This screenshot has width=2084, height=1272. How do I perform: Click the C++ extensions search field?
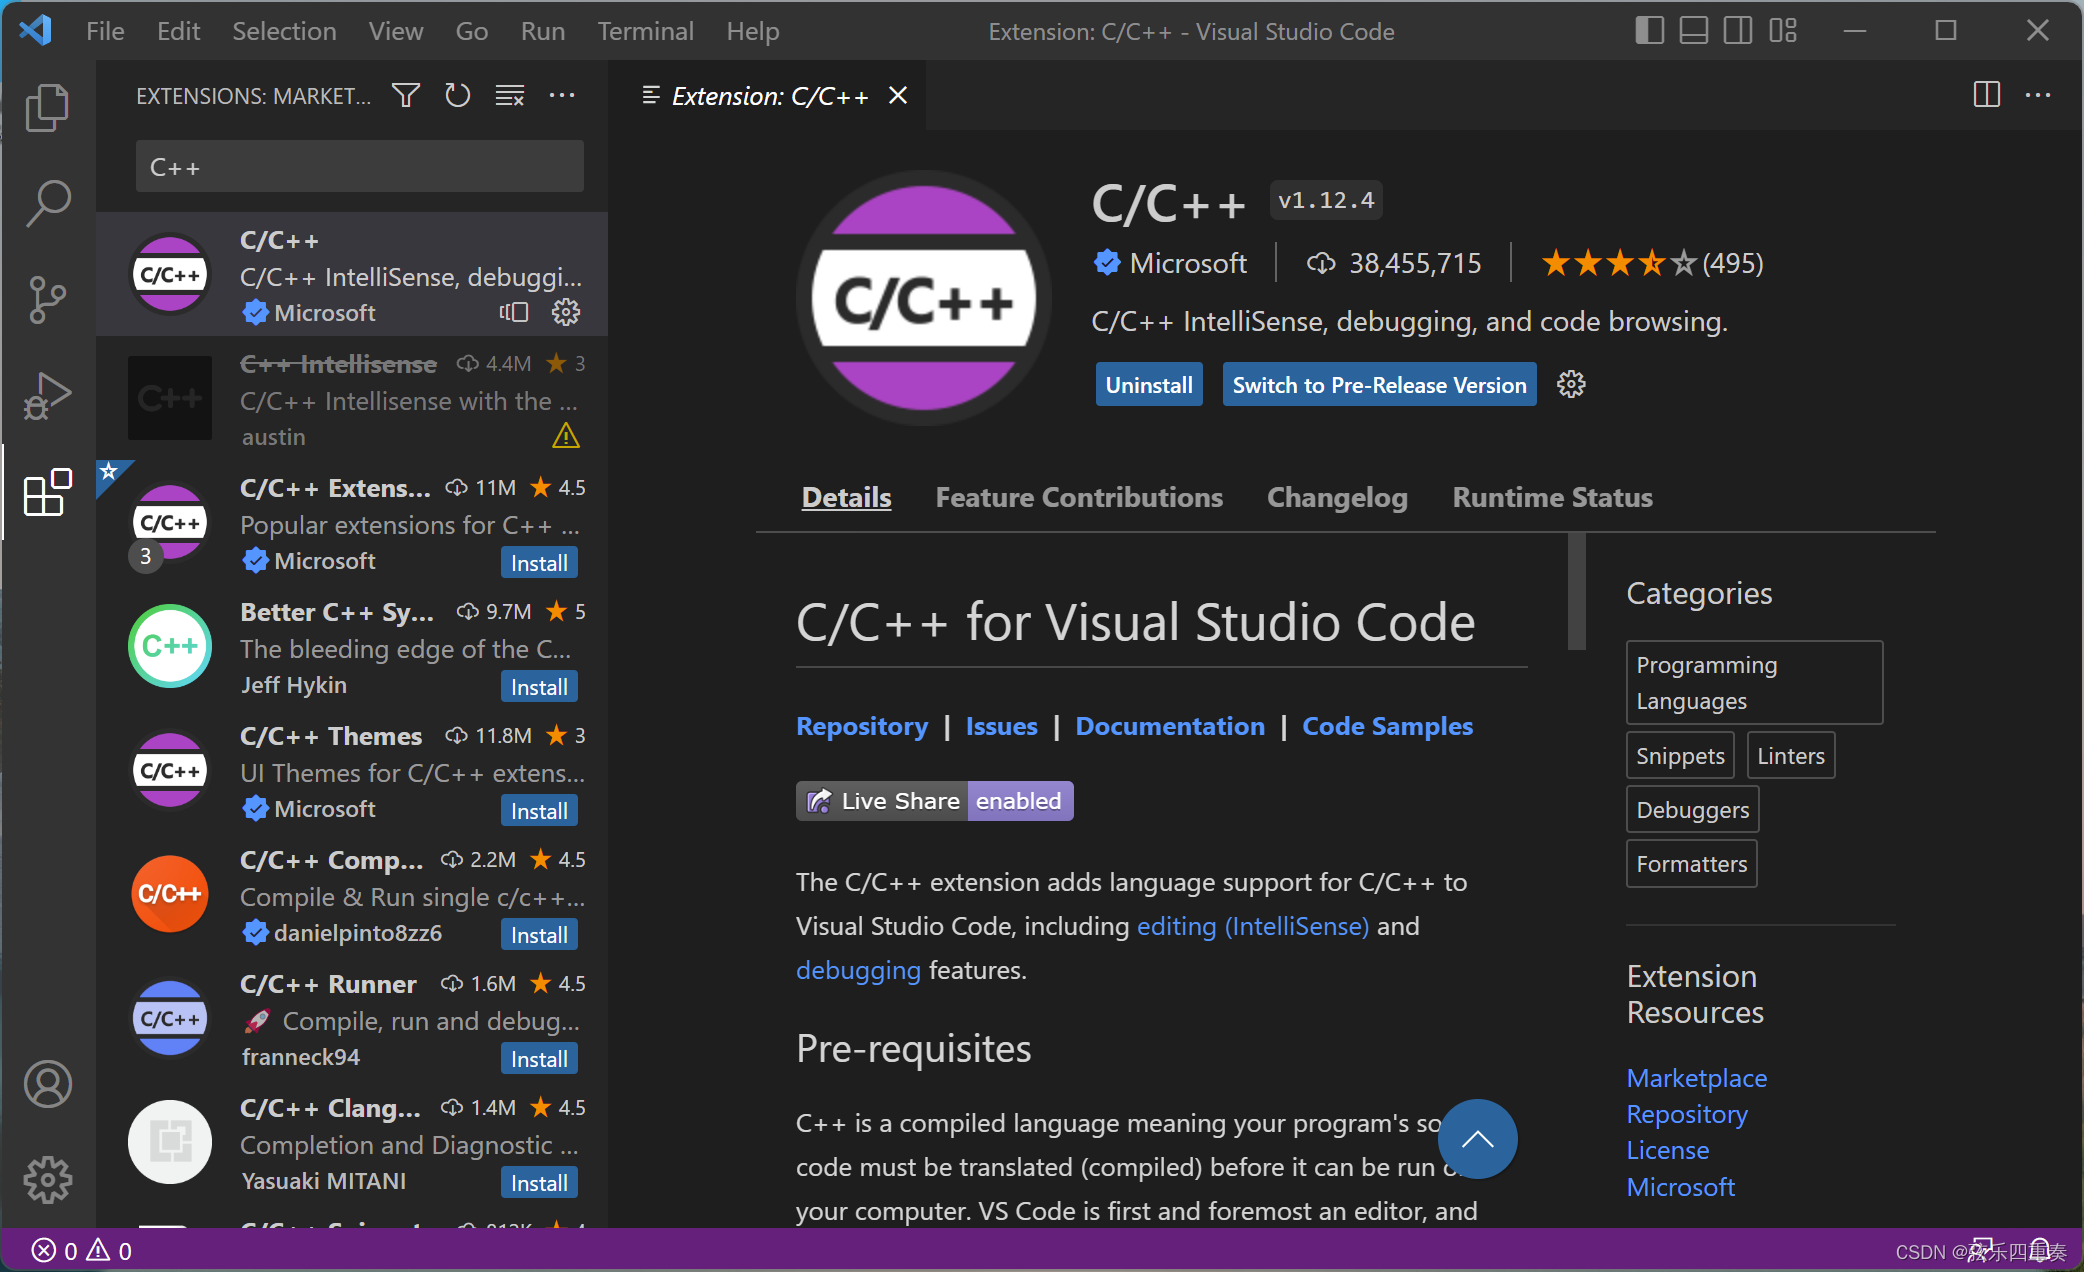[x=359, y=167]
